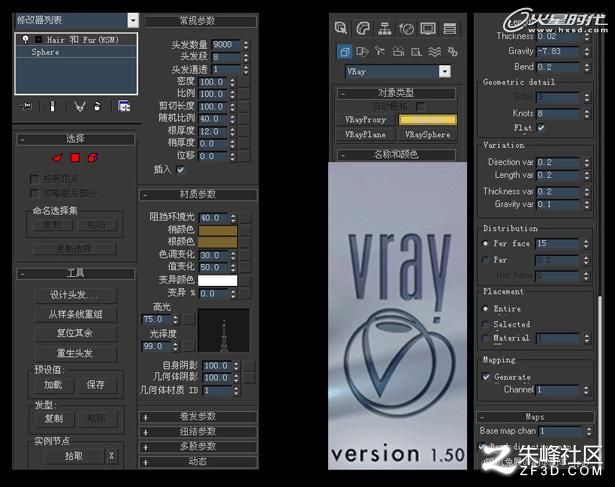This screenshot has width=615, height=487.
Task: Click Remove Modifier from stack icon
Action: [x=97, y=106]
